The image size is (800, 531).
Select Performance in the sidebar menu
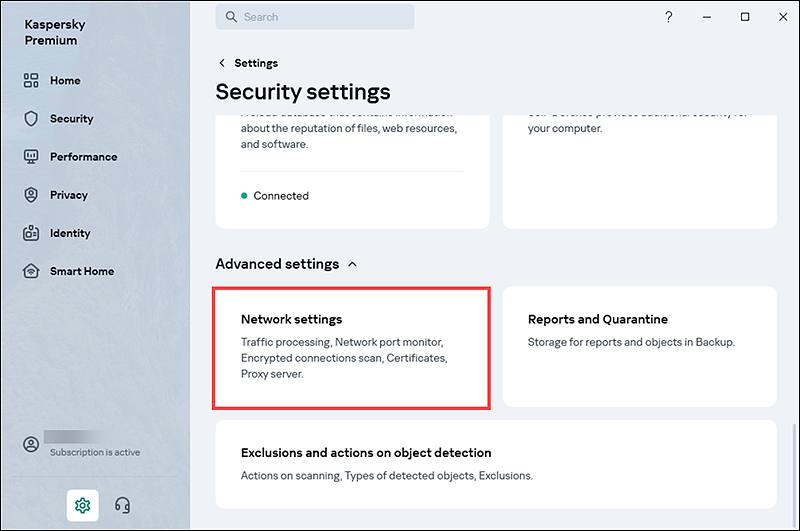[83, 157]
